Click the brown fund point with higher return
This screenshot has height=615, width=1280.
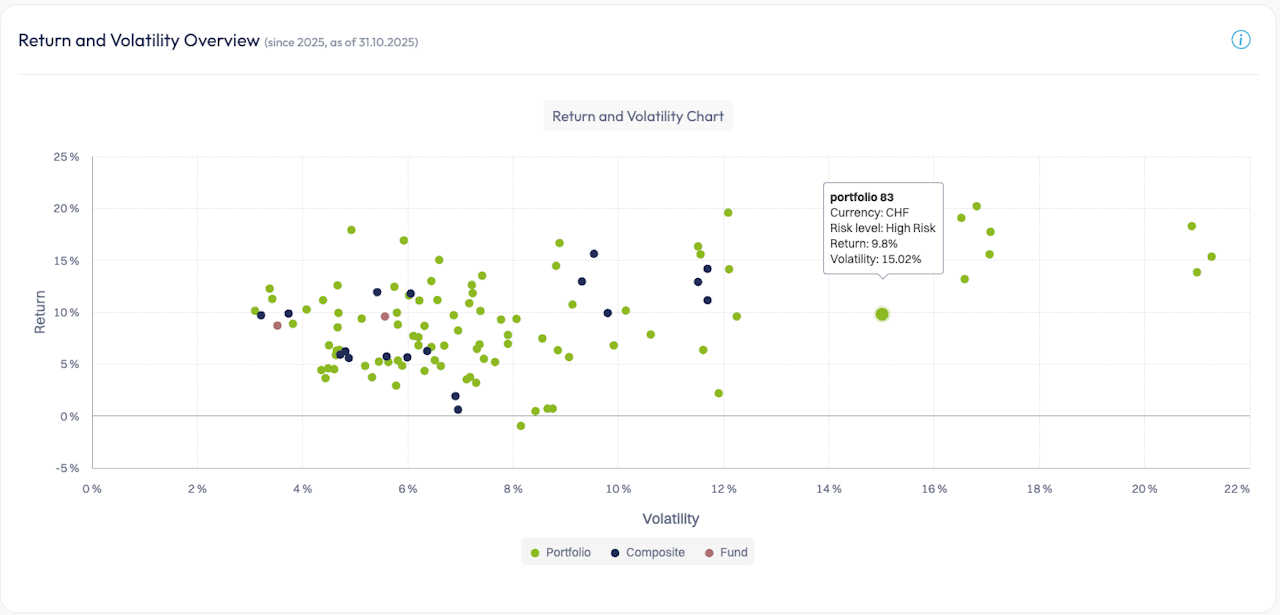(385, 316)
